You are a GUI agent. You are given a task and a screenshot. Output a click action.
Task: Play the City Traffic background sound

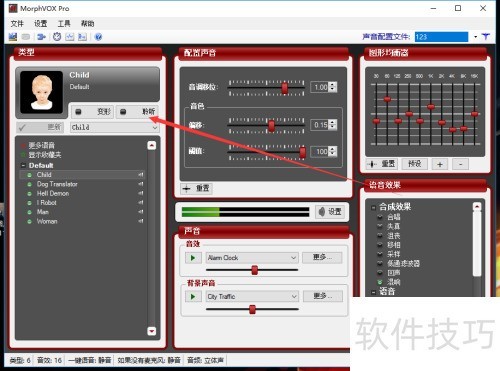(193, 296)
